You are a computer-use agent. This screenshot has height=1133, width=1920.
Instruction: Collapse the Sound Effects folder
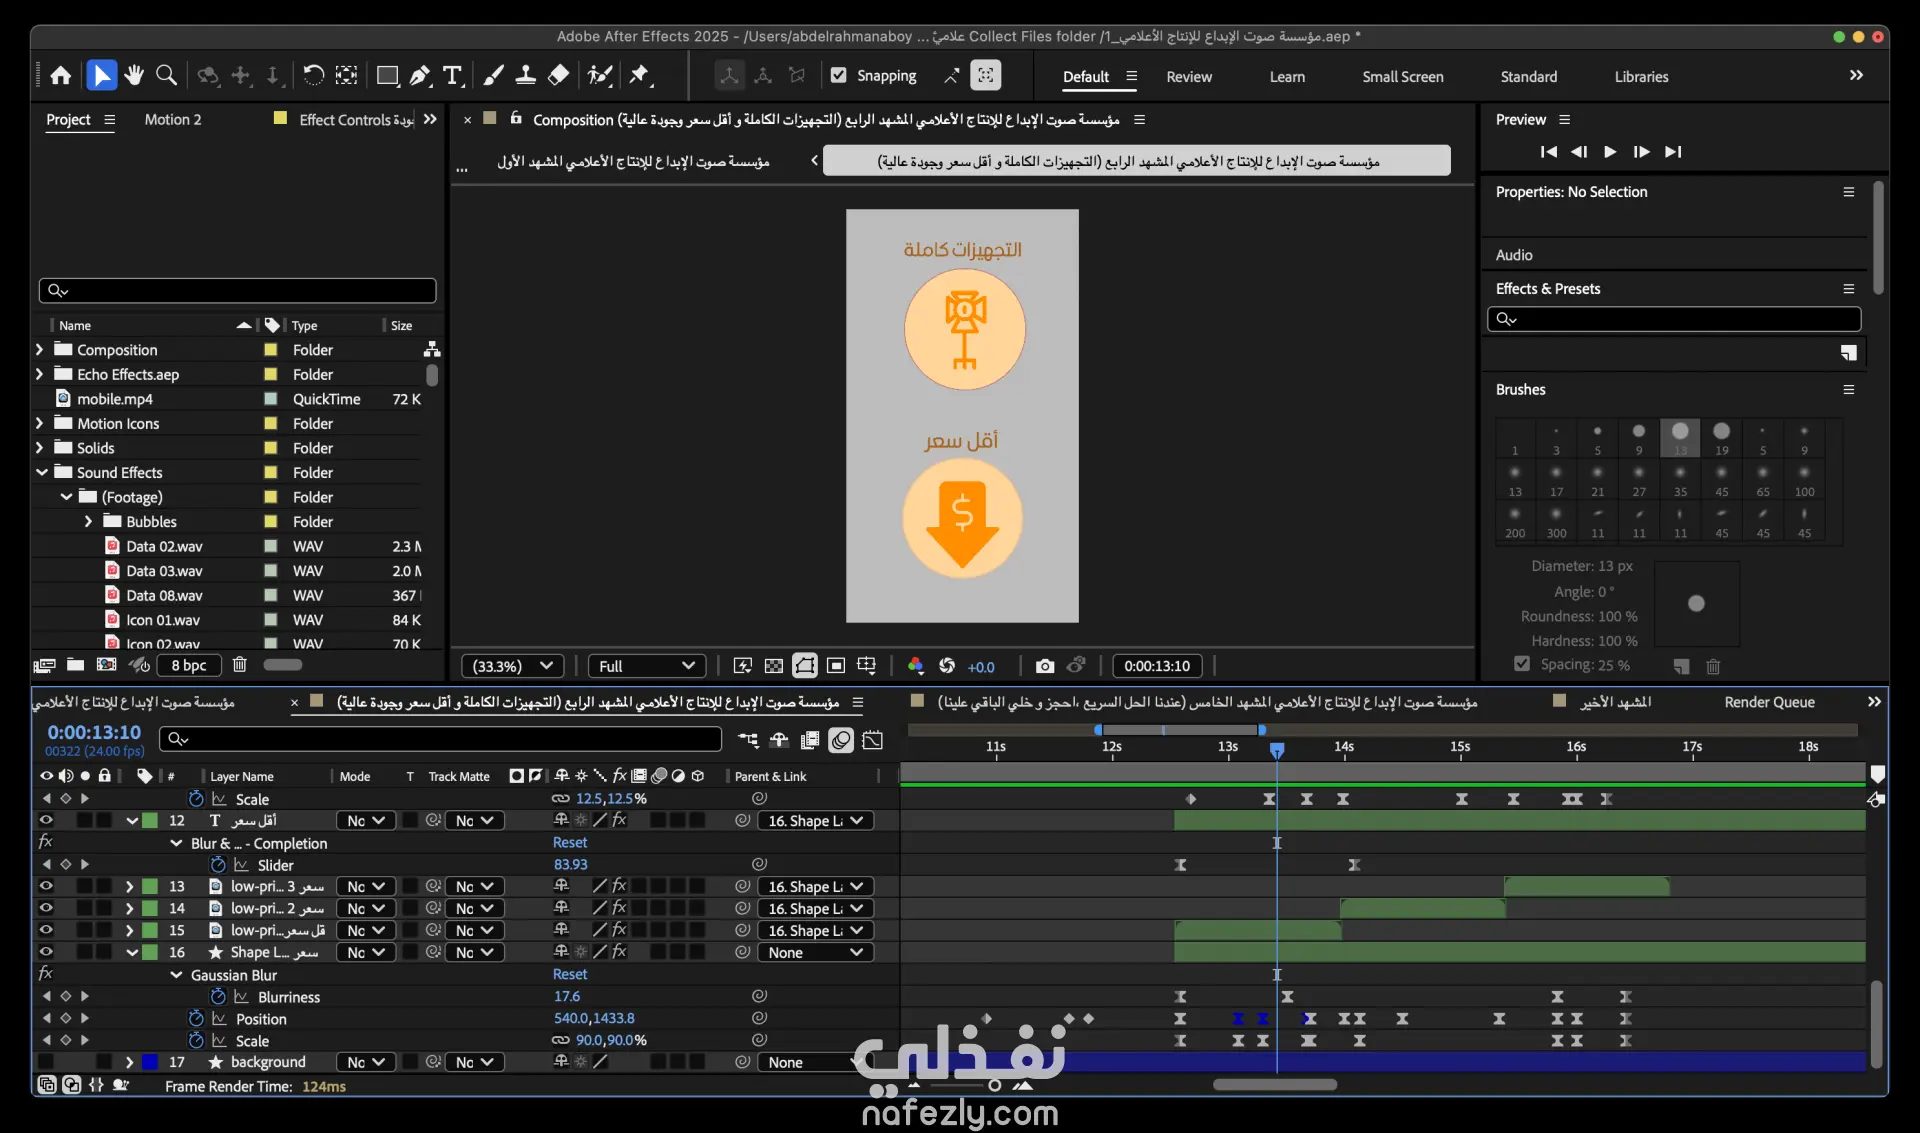tap(41, 473)
